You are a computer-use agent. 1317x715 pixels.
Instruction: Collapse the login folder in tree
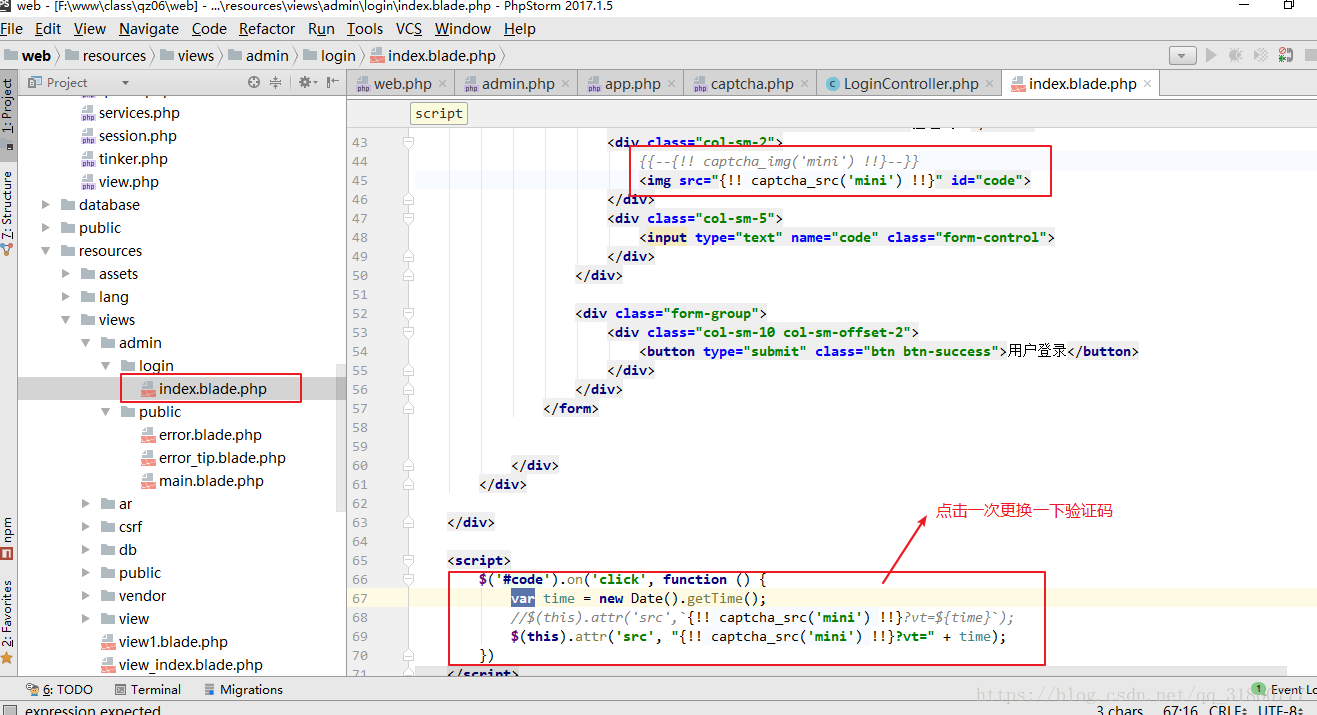point(106,366)
